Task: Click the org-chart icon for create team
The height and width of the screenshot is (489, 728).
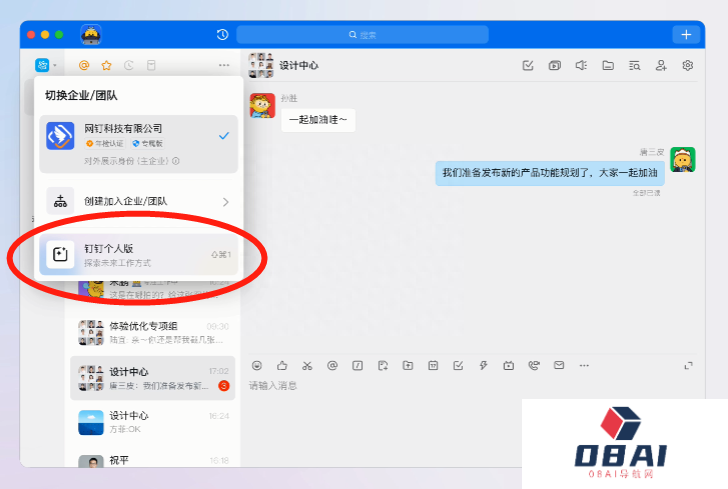Action: point(60,201)
